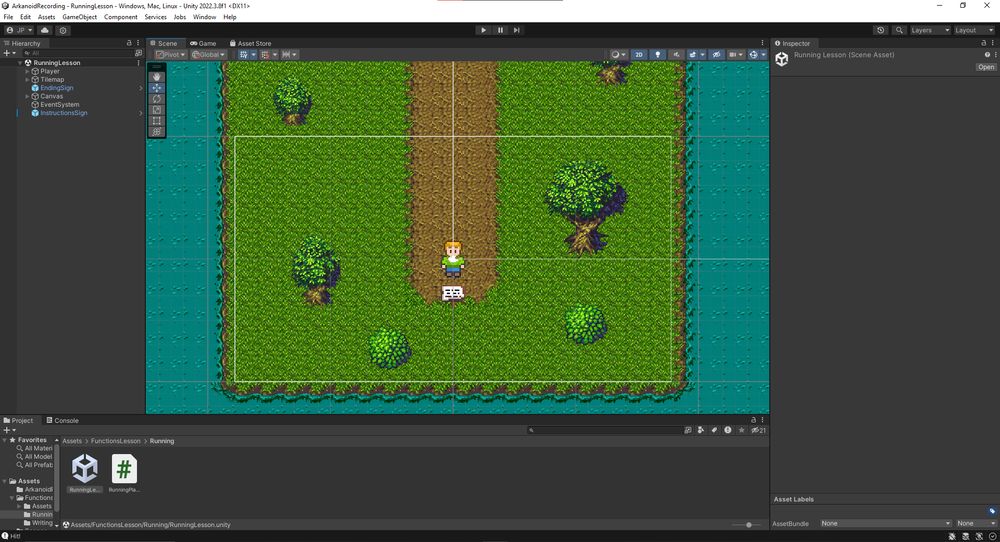Select the Transform tool
This screenshot has height=542, width=1000.
click(156, 131)
